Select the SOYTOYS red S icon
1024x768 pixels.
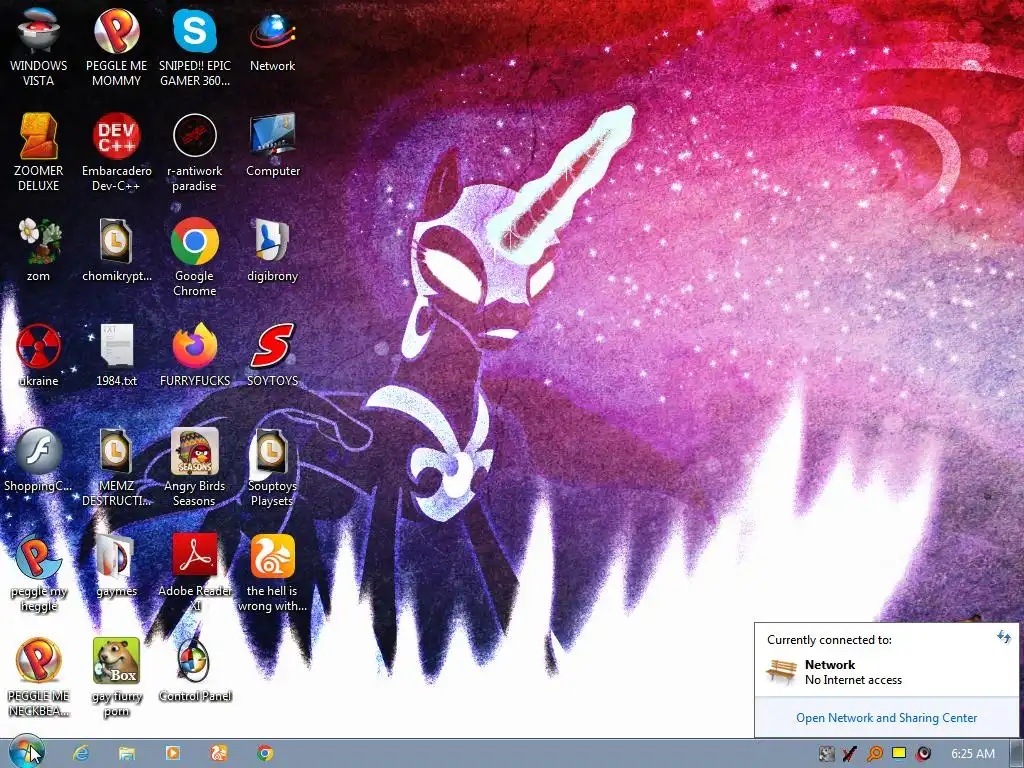click(272, 355)
